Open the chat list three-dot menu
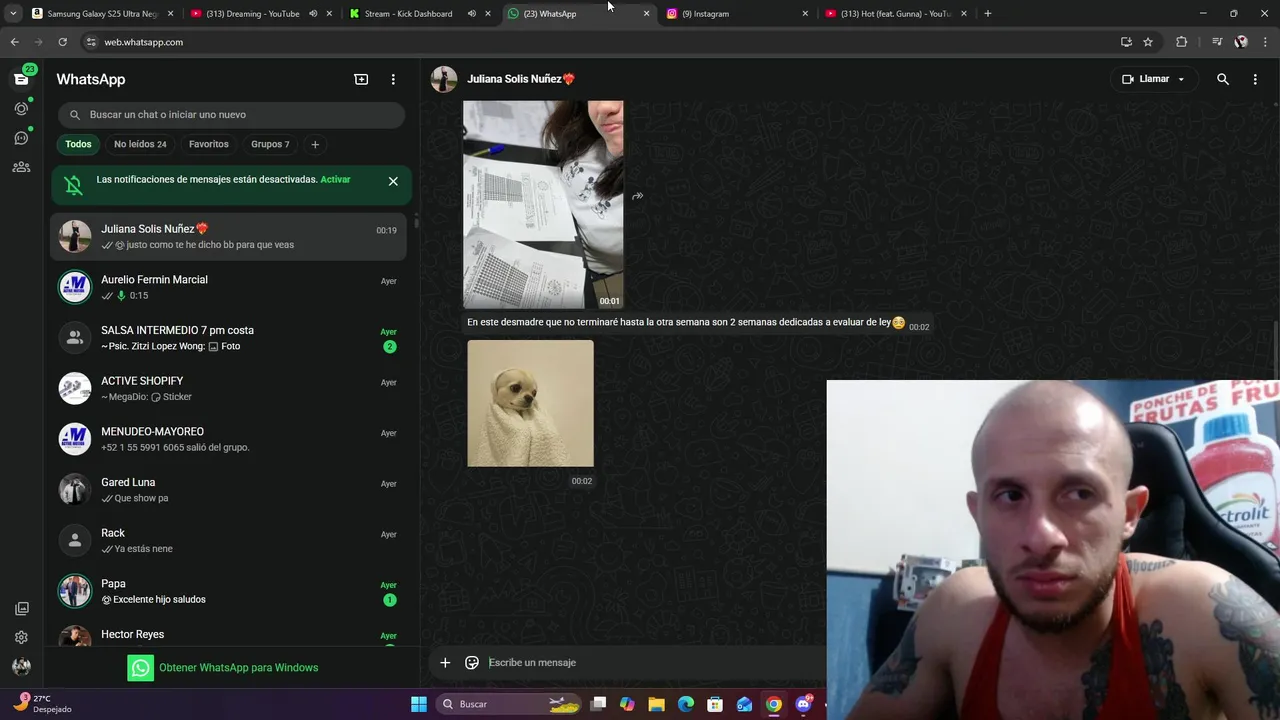 coord(393,79)
